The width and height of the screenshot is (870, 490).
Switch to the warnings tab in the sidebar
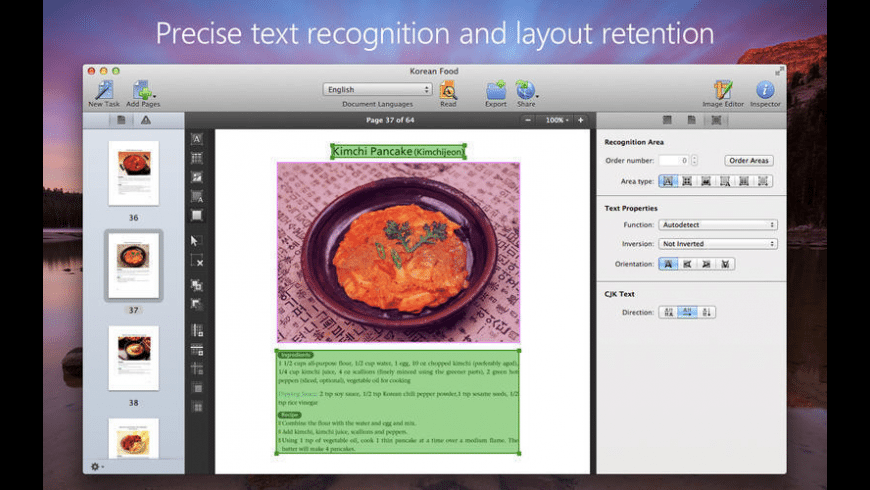[146, 120]
